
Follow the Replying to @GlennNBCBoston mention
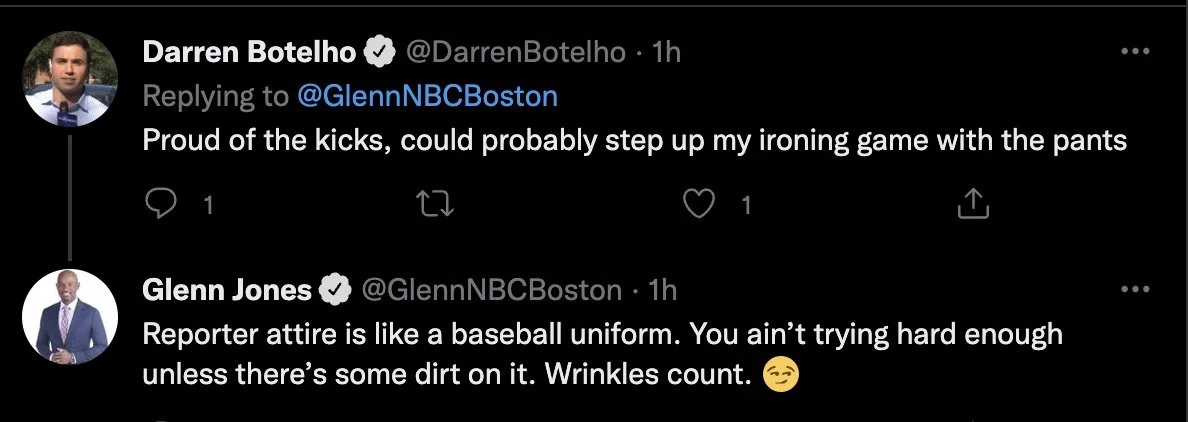click(x=428, y=96)
